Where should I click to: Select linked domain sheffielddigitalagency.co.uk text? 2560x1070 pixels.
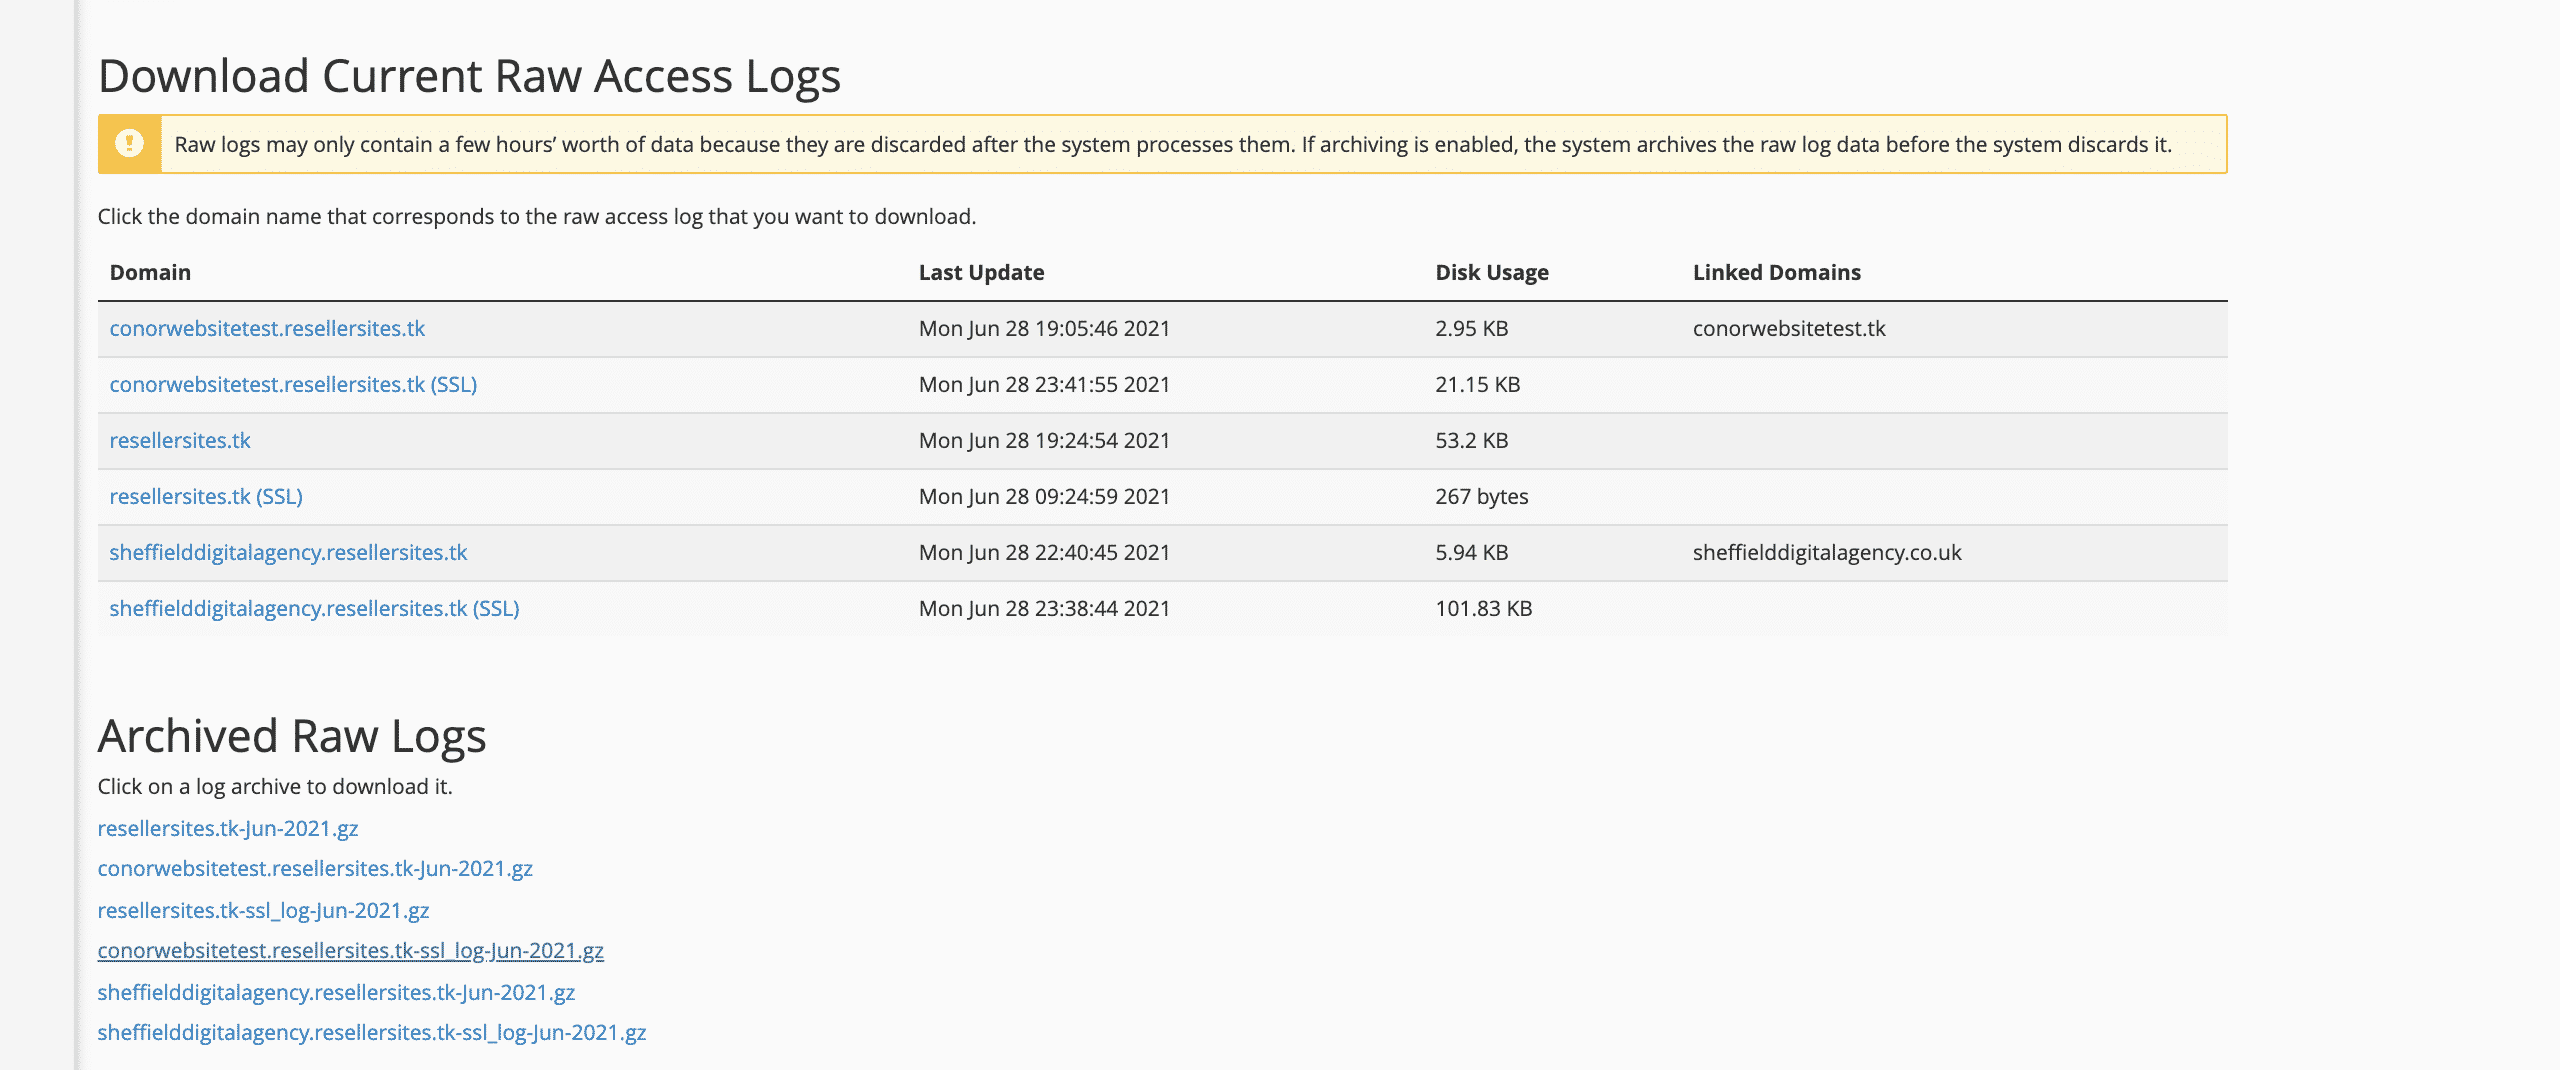point(1827,553)
